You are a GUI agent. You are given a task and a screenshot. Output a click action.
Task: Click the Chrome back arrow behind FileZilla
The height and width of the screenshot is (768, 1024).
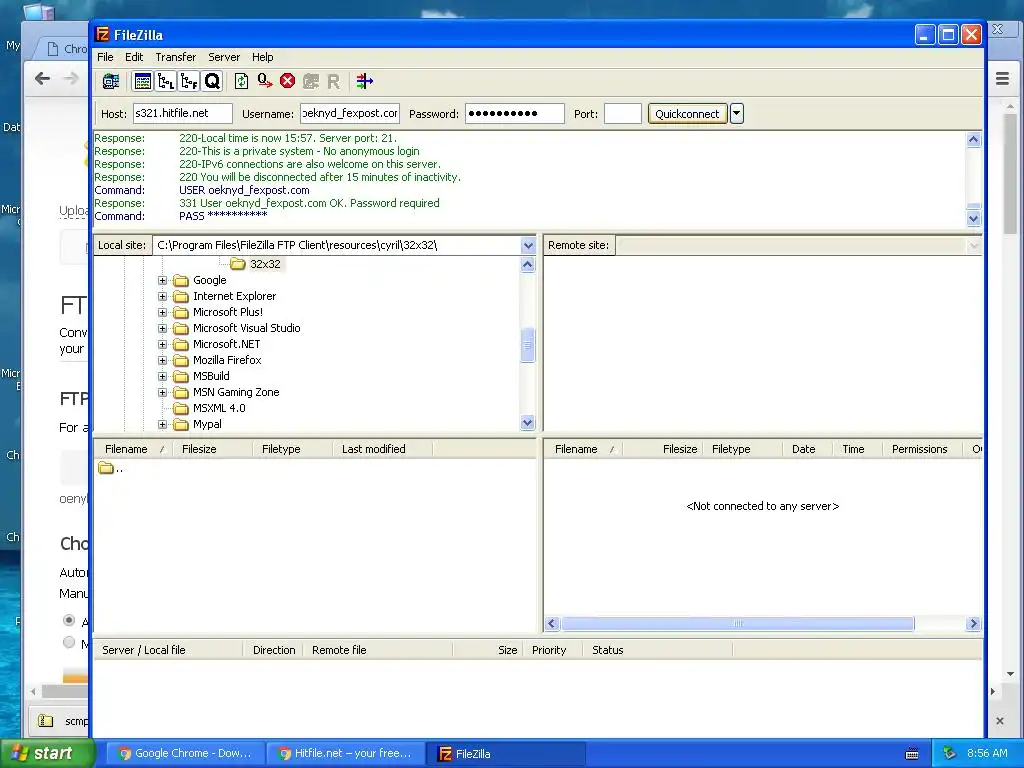click(42, 79)
